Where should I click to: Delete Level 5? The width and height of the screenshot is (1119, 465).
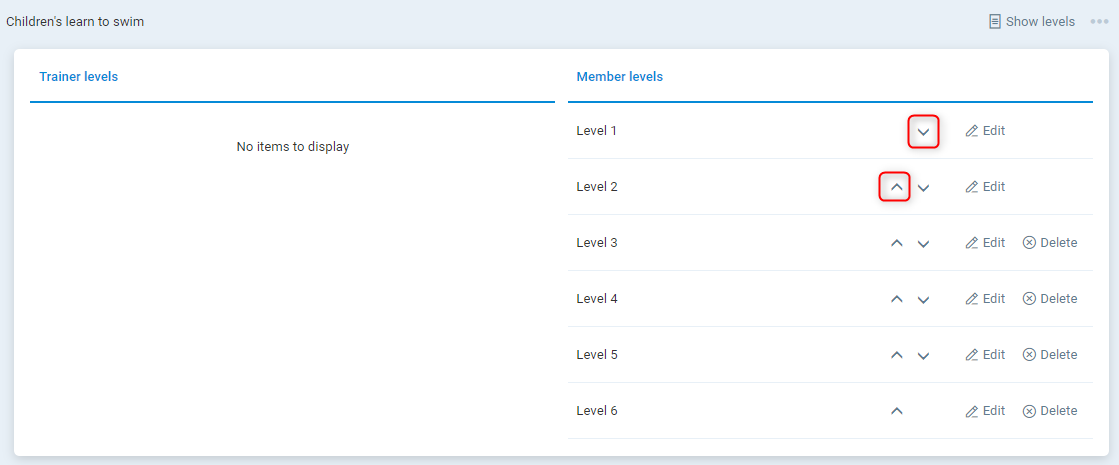[1050, 355]
